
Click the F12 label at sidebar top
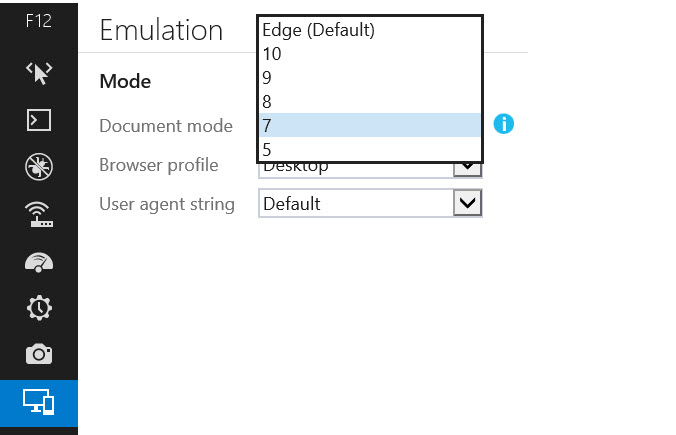(x=39, y=21)
